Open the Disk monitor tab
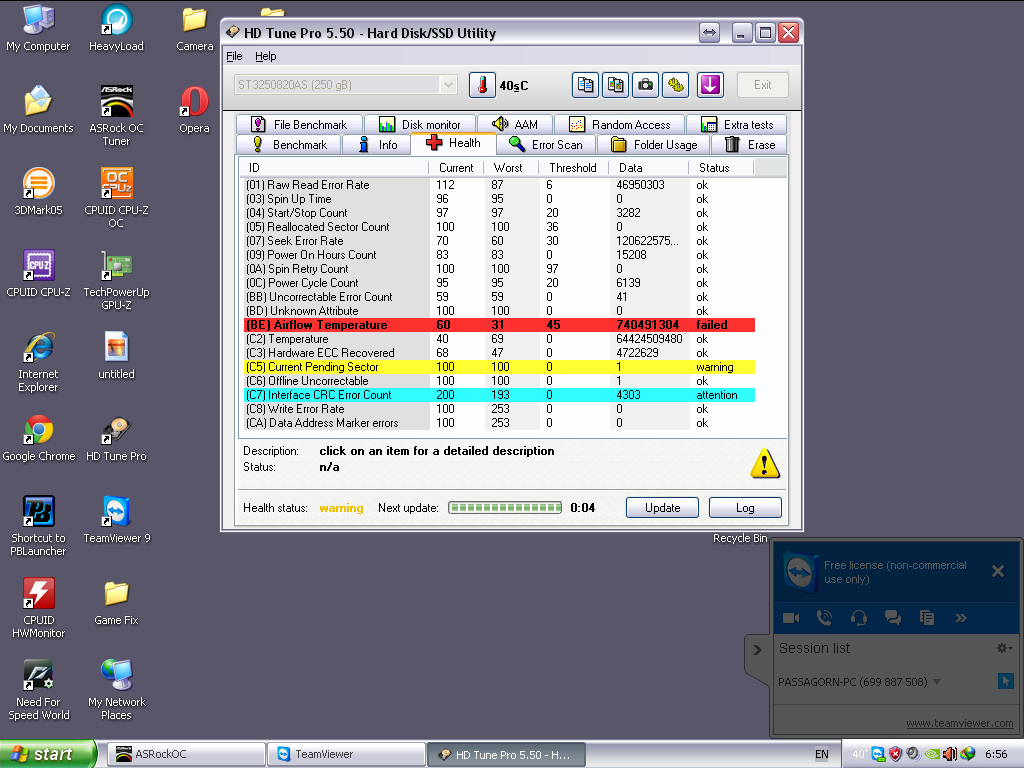The height and width of the screenshot is (768, 1024). click(420, 125)
